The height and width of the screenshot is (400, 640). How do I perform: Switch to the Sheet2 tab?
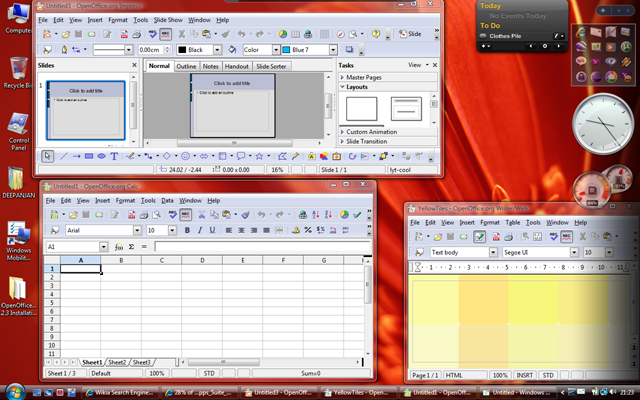117,362
